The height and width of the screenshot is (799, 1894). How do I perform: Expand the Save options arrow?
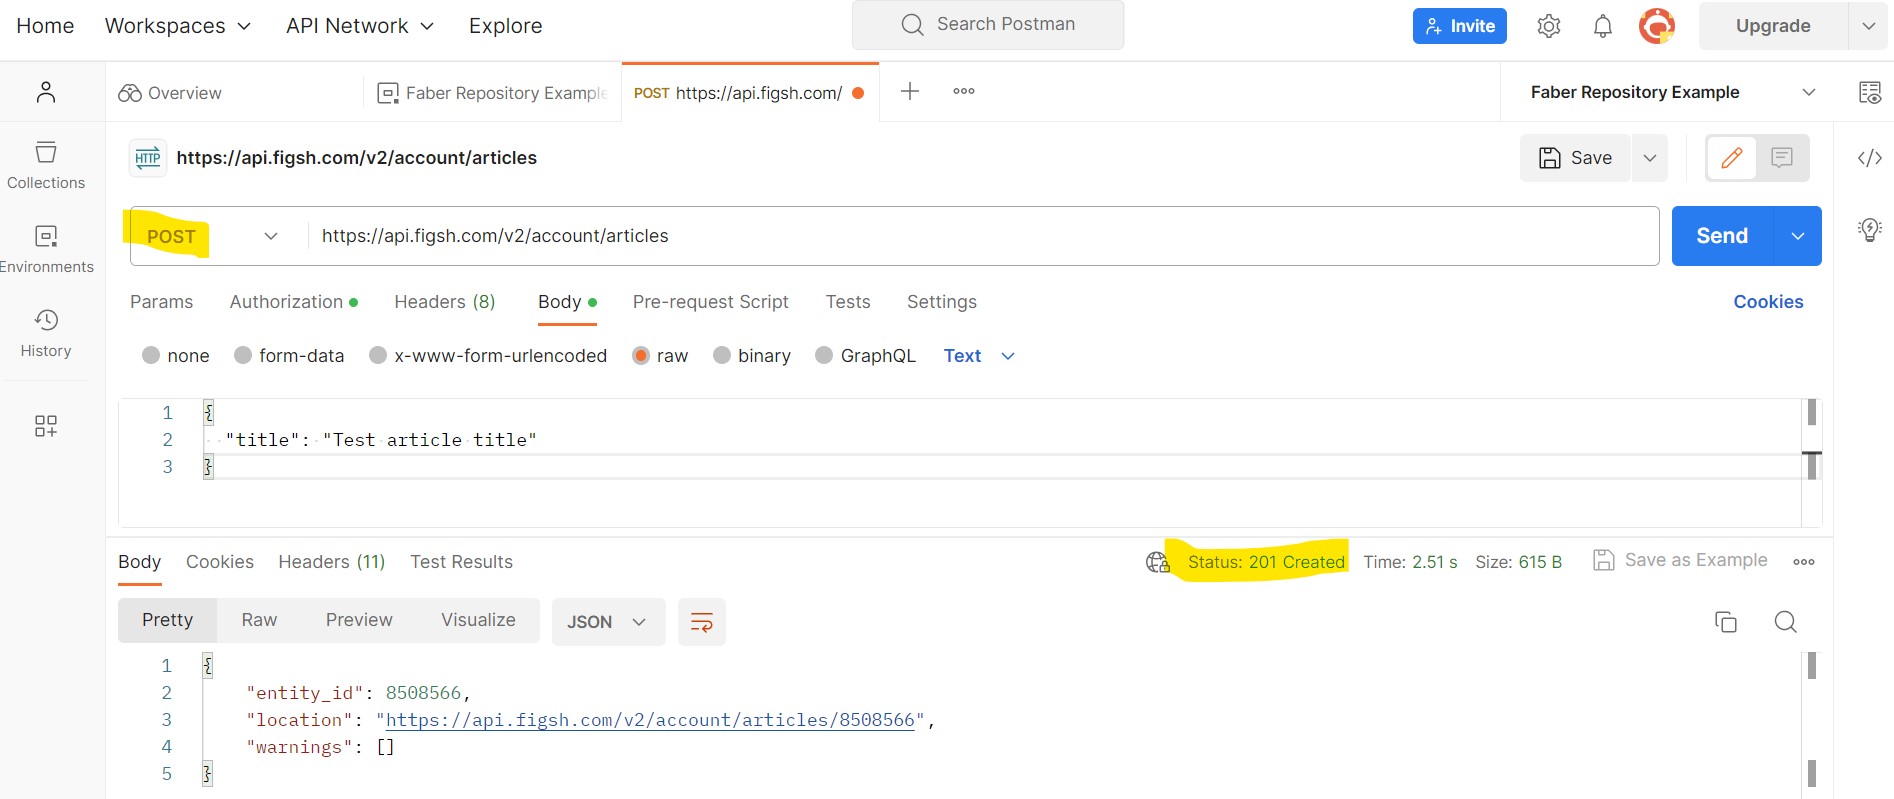click(1650, 158)
